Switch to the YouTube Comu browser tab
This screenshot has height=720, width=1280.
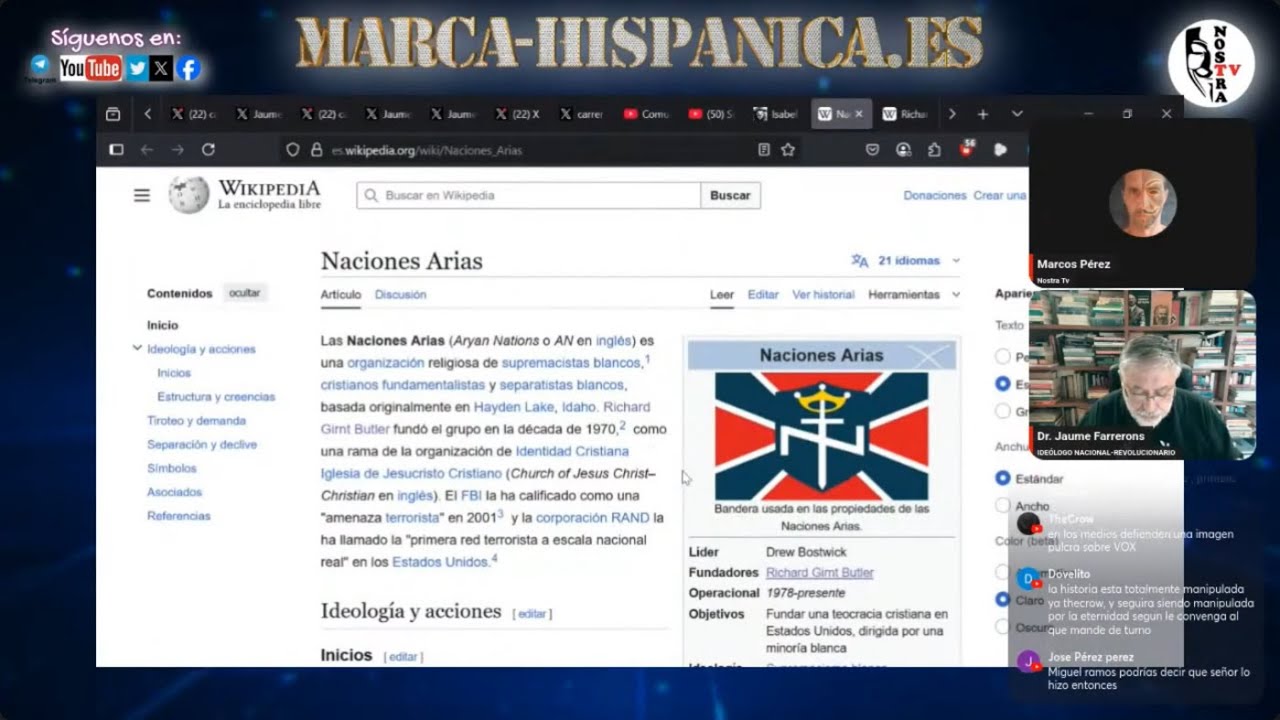pyautogui.click(x=646, y=114)
